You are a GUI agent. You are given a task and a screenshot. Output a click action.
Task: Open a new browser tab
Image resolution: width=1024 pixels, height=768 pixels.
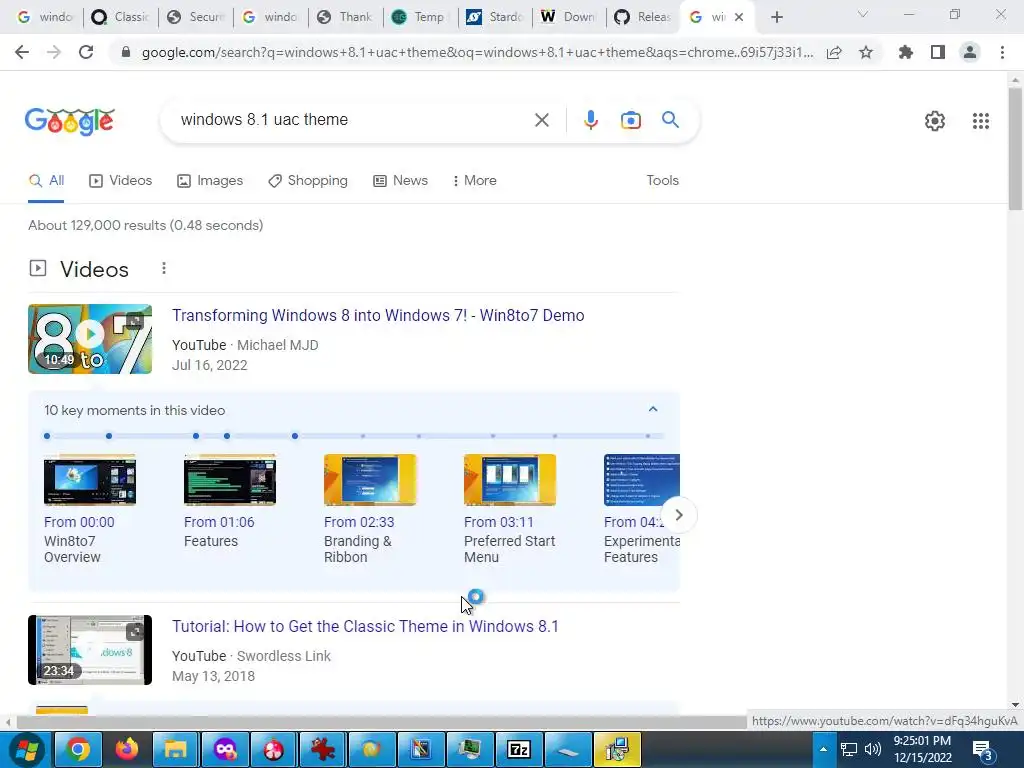tap(776, 17)
